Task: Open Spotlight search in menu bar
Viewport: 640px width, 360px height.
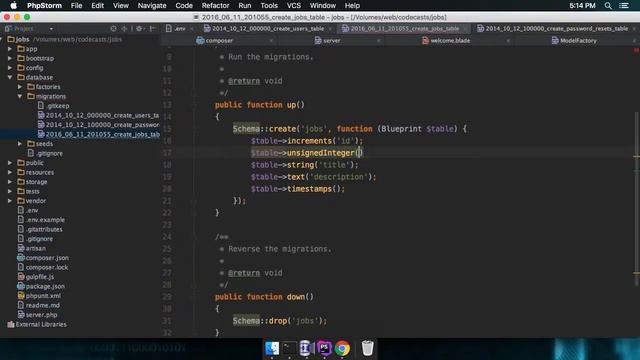Action: [608, 5]
